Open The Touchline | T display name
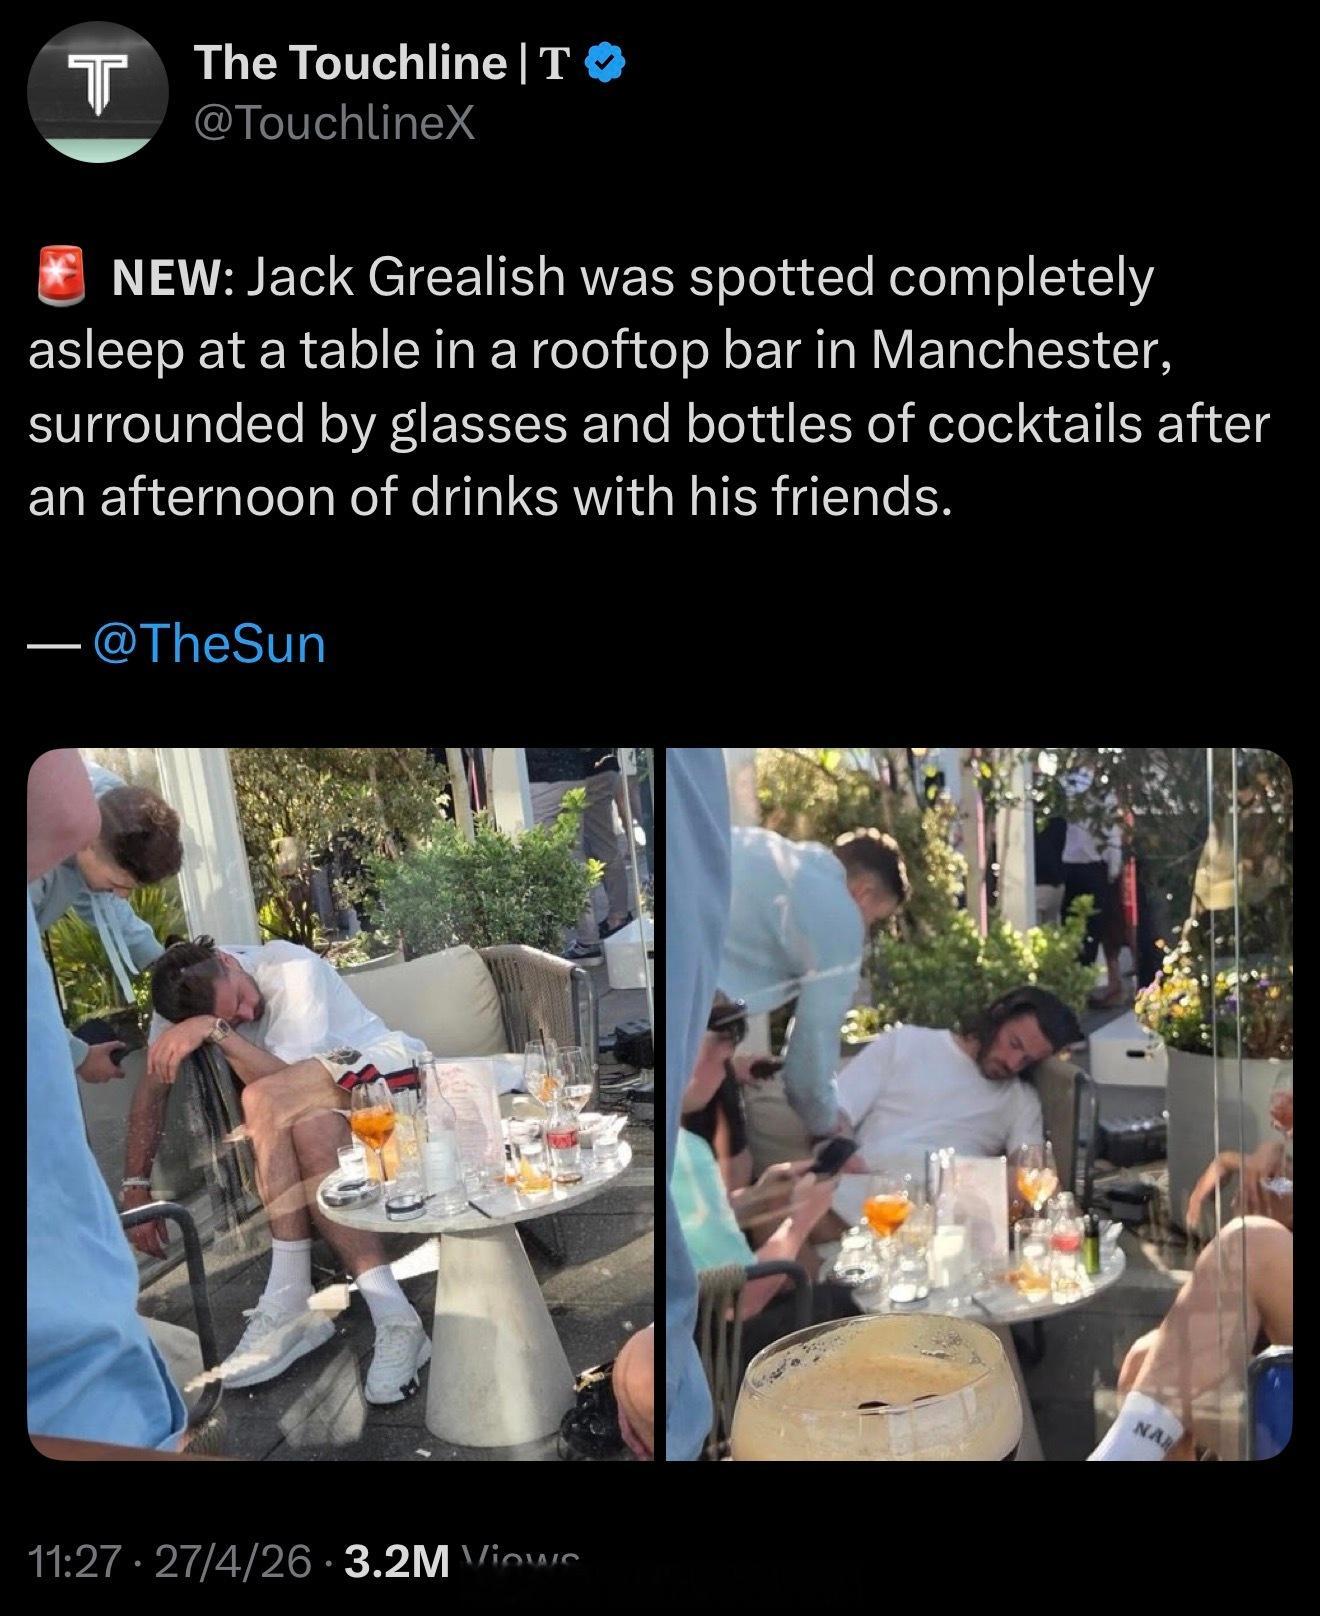Viewport: 1320px width, 1616px height. (x=384, y=65)
